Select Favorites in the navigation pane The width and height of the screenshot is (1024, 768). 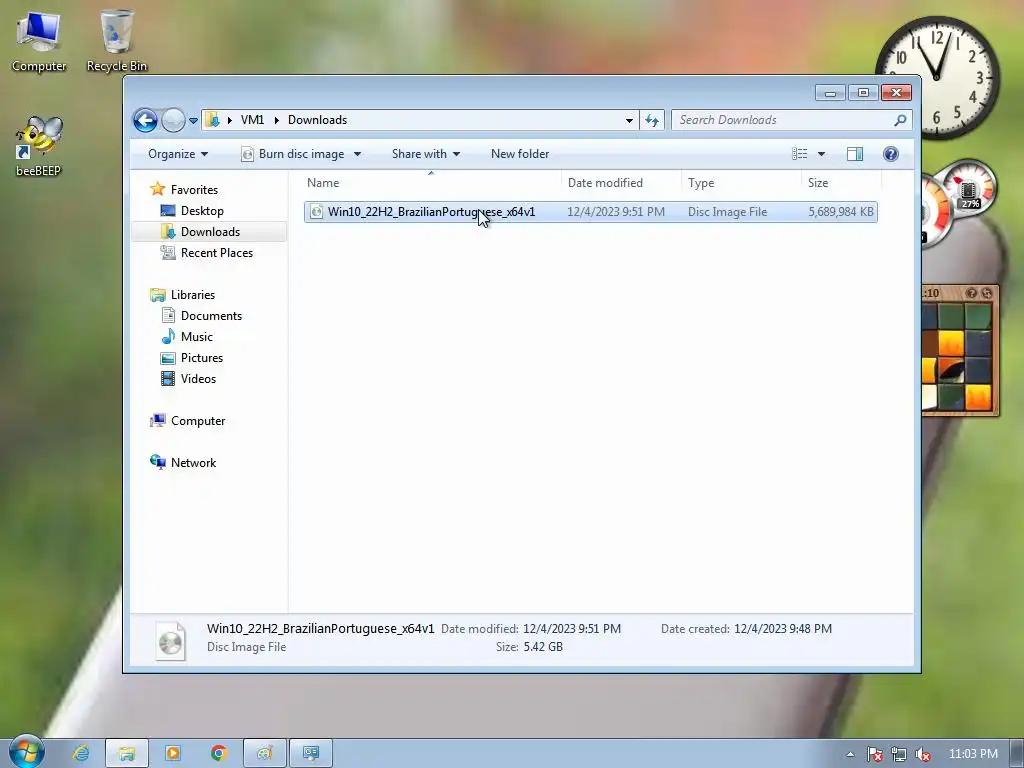click(x=194, y=190)
